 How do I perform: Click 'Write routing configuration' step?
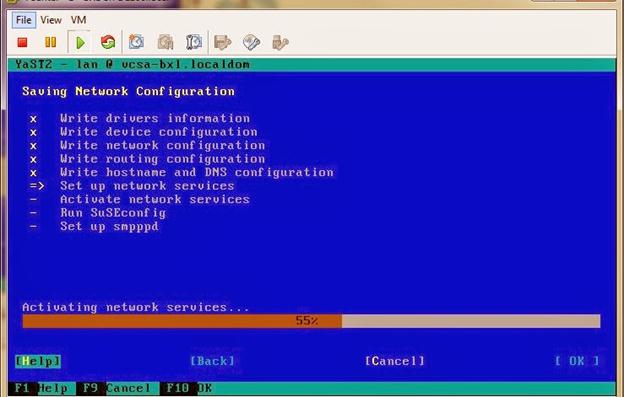coord(162,159)
